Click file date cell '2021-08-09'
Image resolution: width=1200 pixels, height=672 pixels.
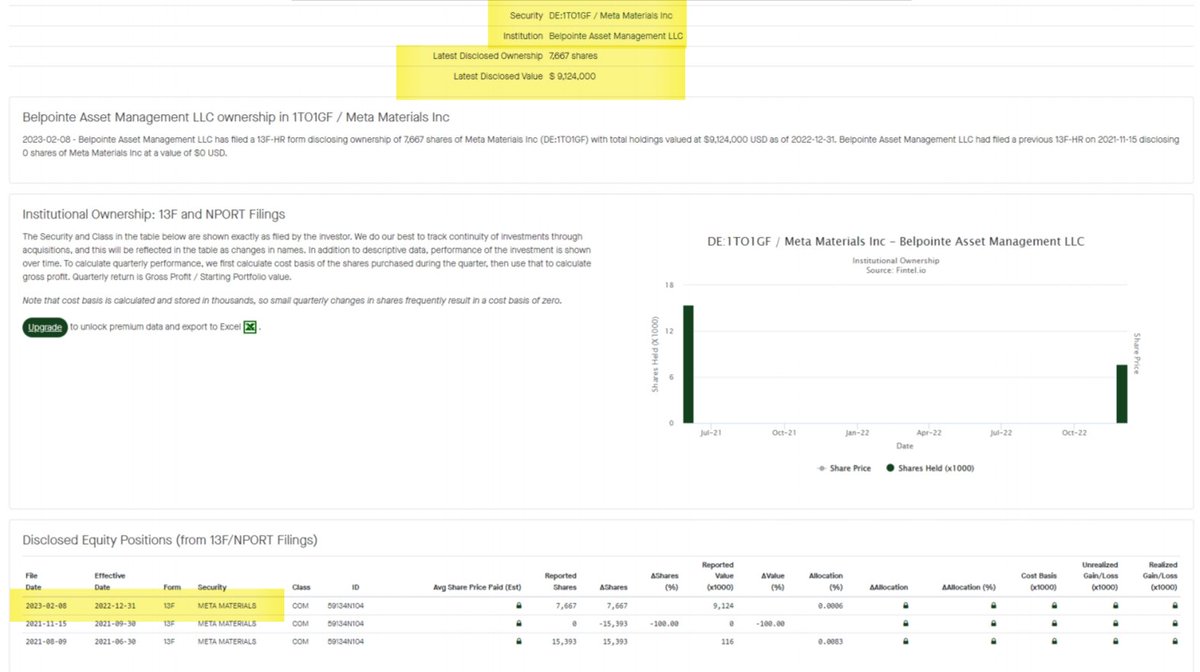[x=44, y=642]
